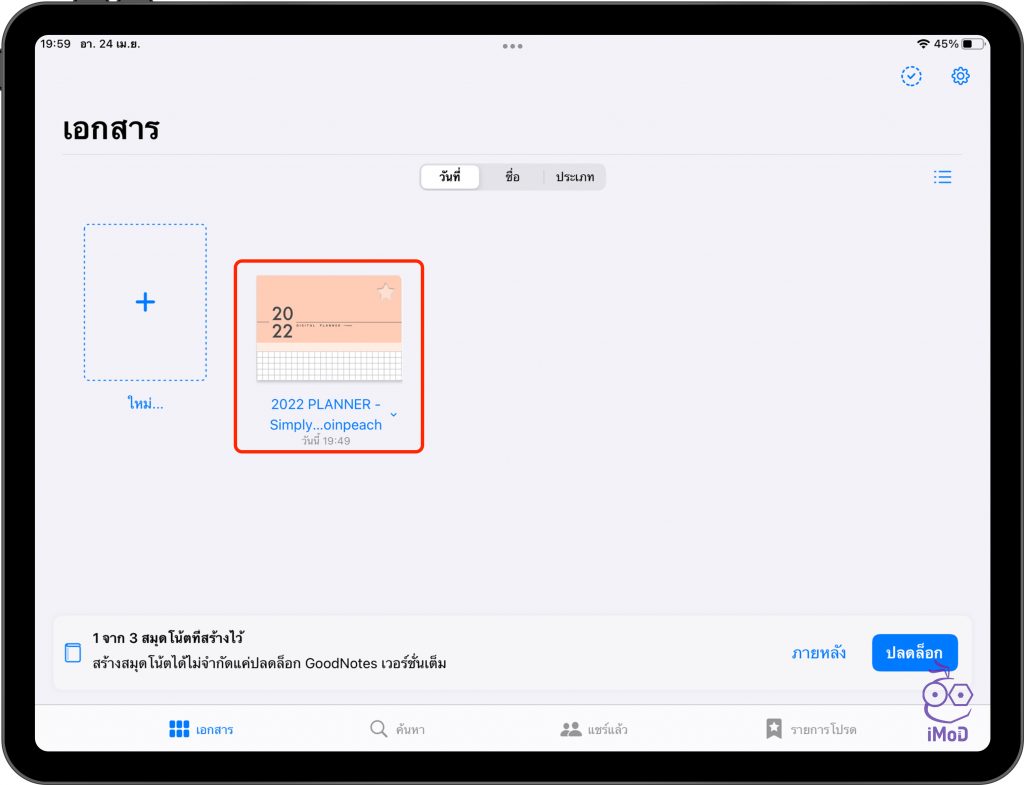This screenshot has height=785, width=1024.
Task: Tap the battery icon in status bar
Action: pos(975,44)
